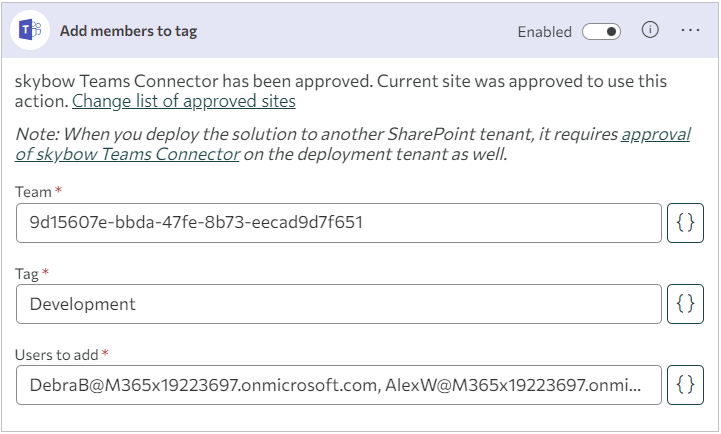721x434 pixels.
Task: Click the Users to add label
Action: pyautogui.click(x=57, y=355)
